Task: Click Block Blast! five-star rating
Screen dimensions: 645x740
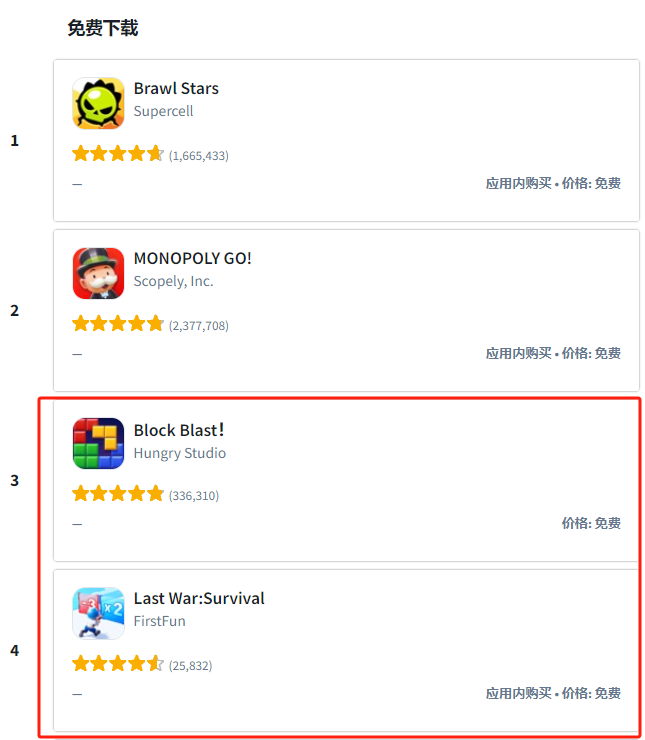Action: (x=118, y=494)
